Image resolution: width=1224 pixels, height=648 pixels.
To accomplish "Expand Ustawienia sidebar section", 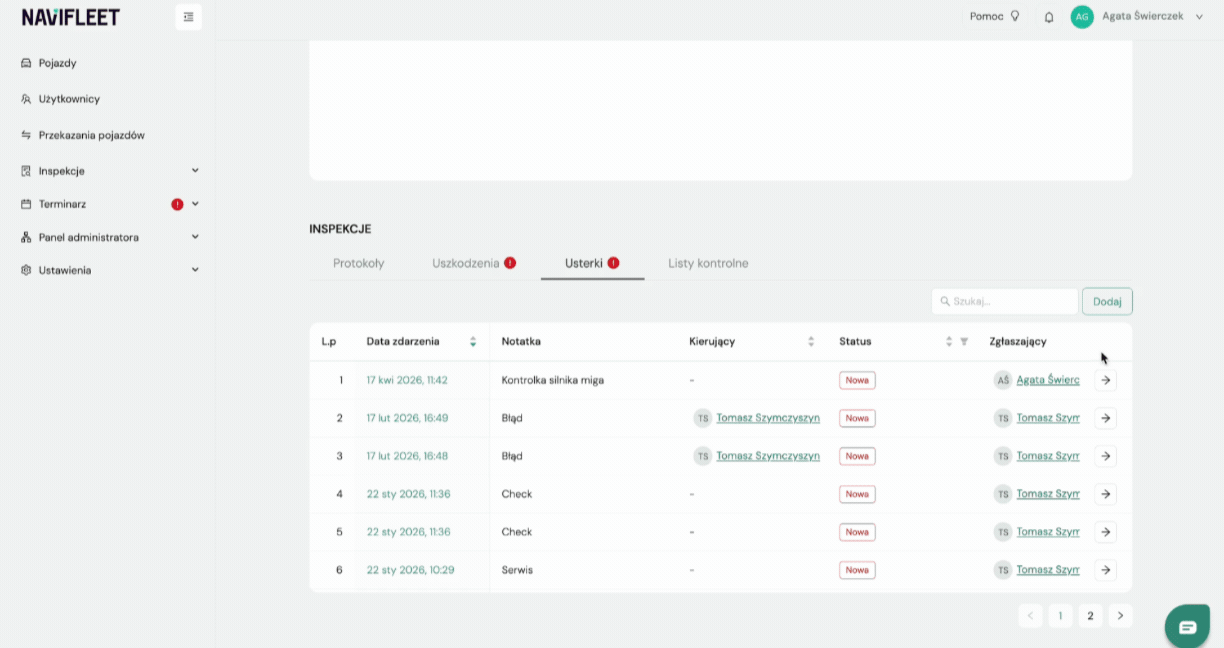I will click(110, 270).
